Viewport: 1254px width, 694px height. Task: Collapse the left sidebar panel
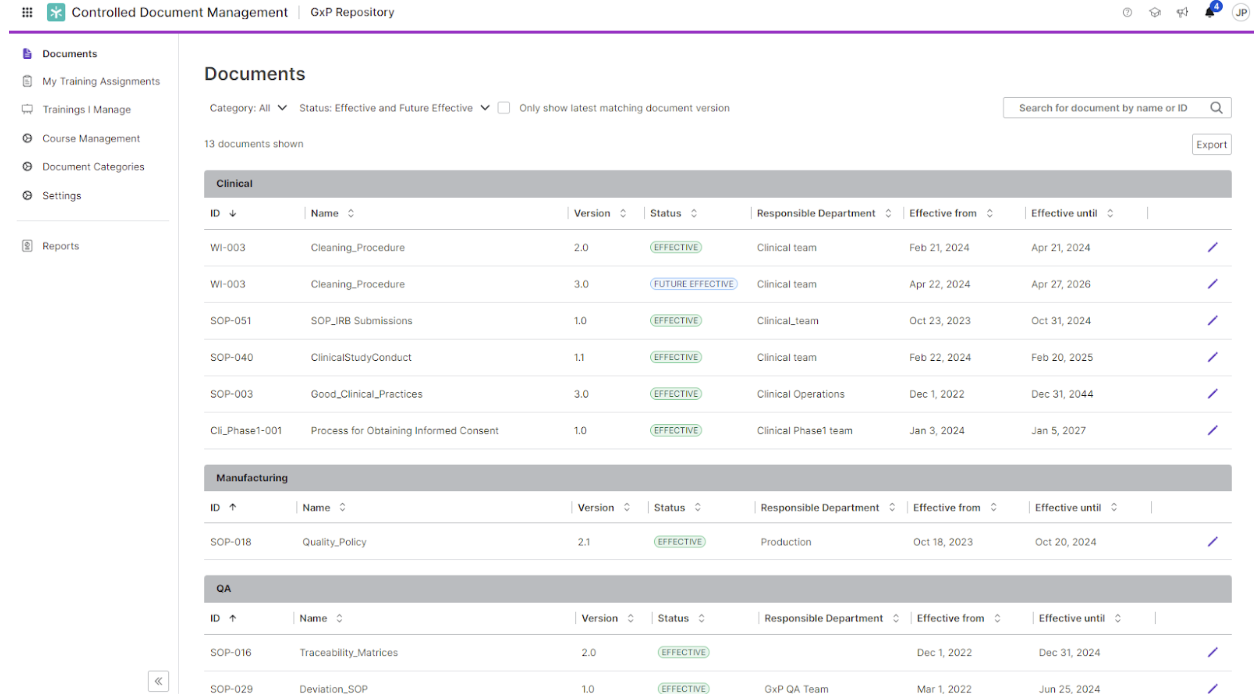[x=158, y=681]
